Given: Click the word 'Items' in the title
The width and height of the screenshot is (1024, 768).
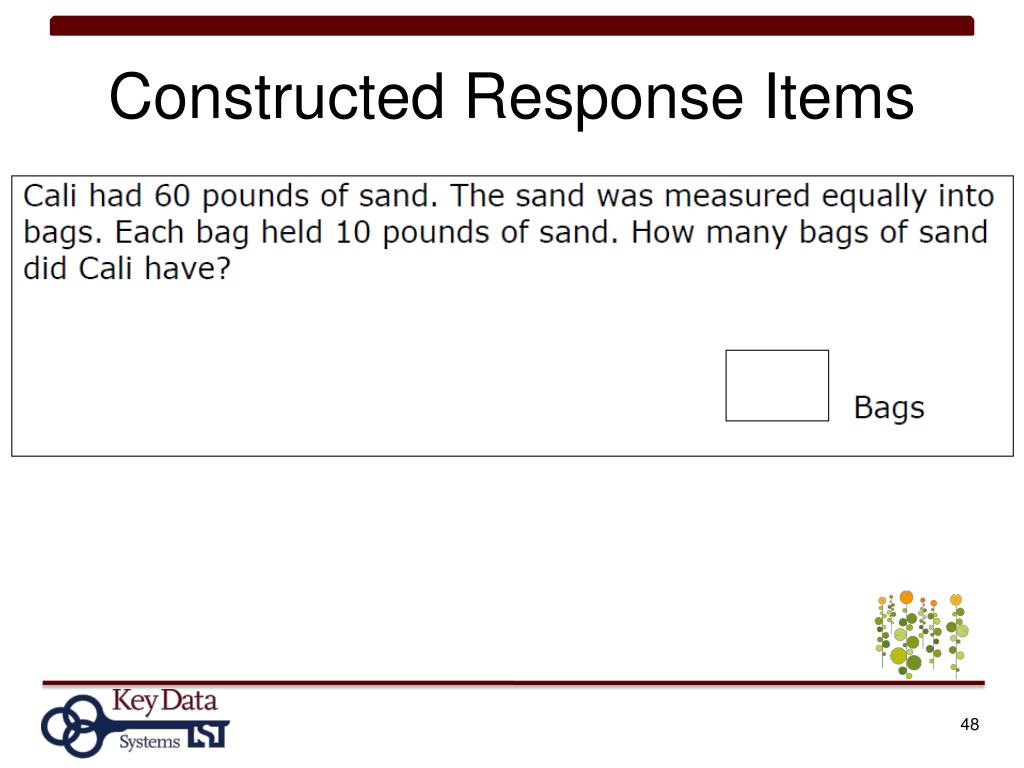Looking at the screenshot, I should (840, 97).
